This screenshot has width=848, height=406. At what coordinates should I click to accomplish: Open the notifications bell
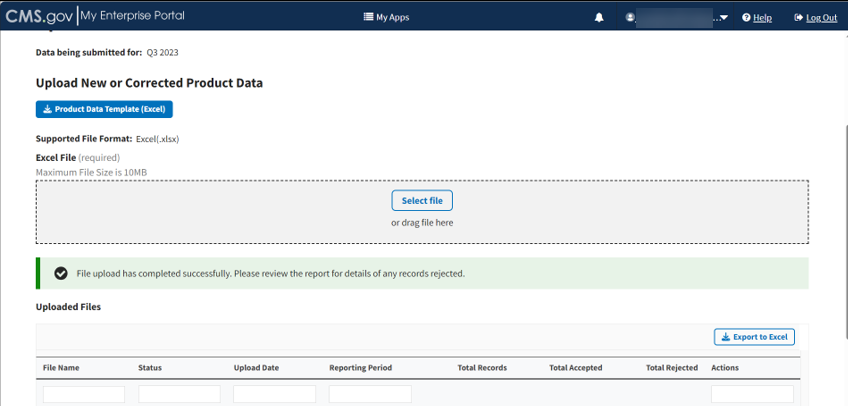(x=599, y=17)
